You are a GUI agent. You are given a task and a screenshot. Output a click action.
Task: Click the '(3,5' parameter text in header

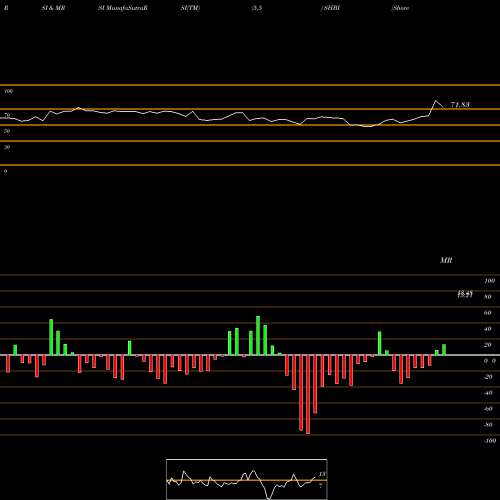click(x=257, y=8)
